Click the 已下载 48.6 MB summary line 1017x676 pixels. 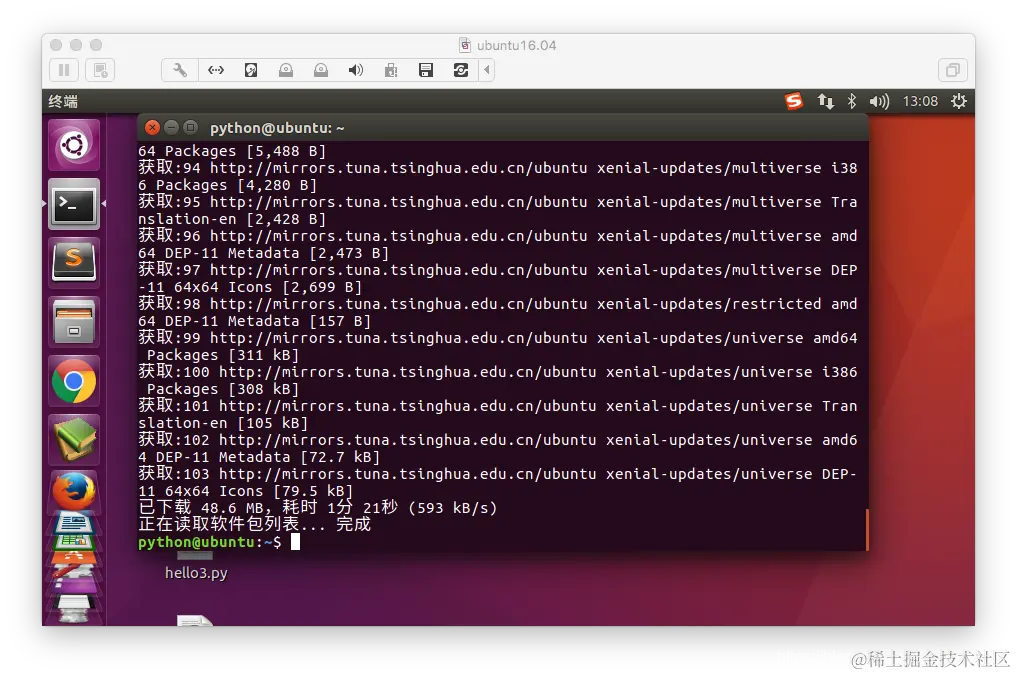point(318,507)
